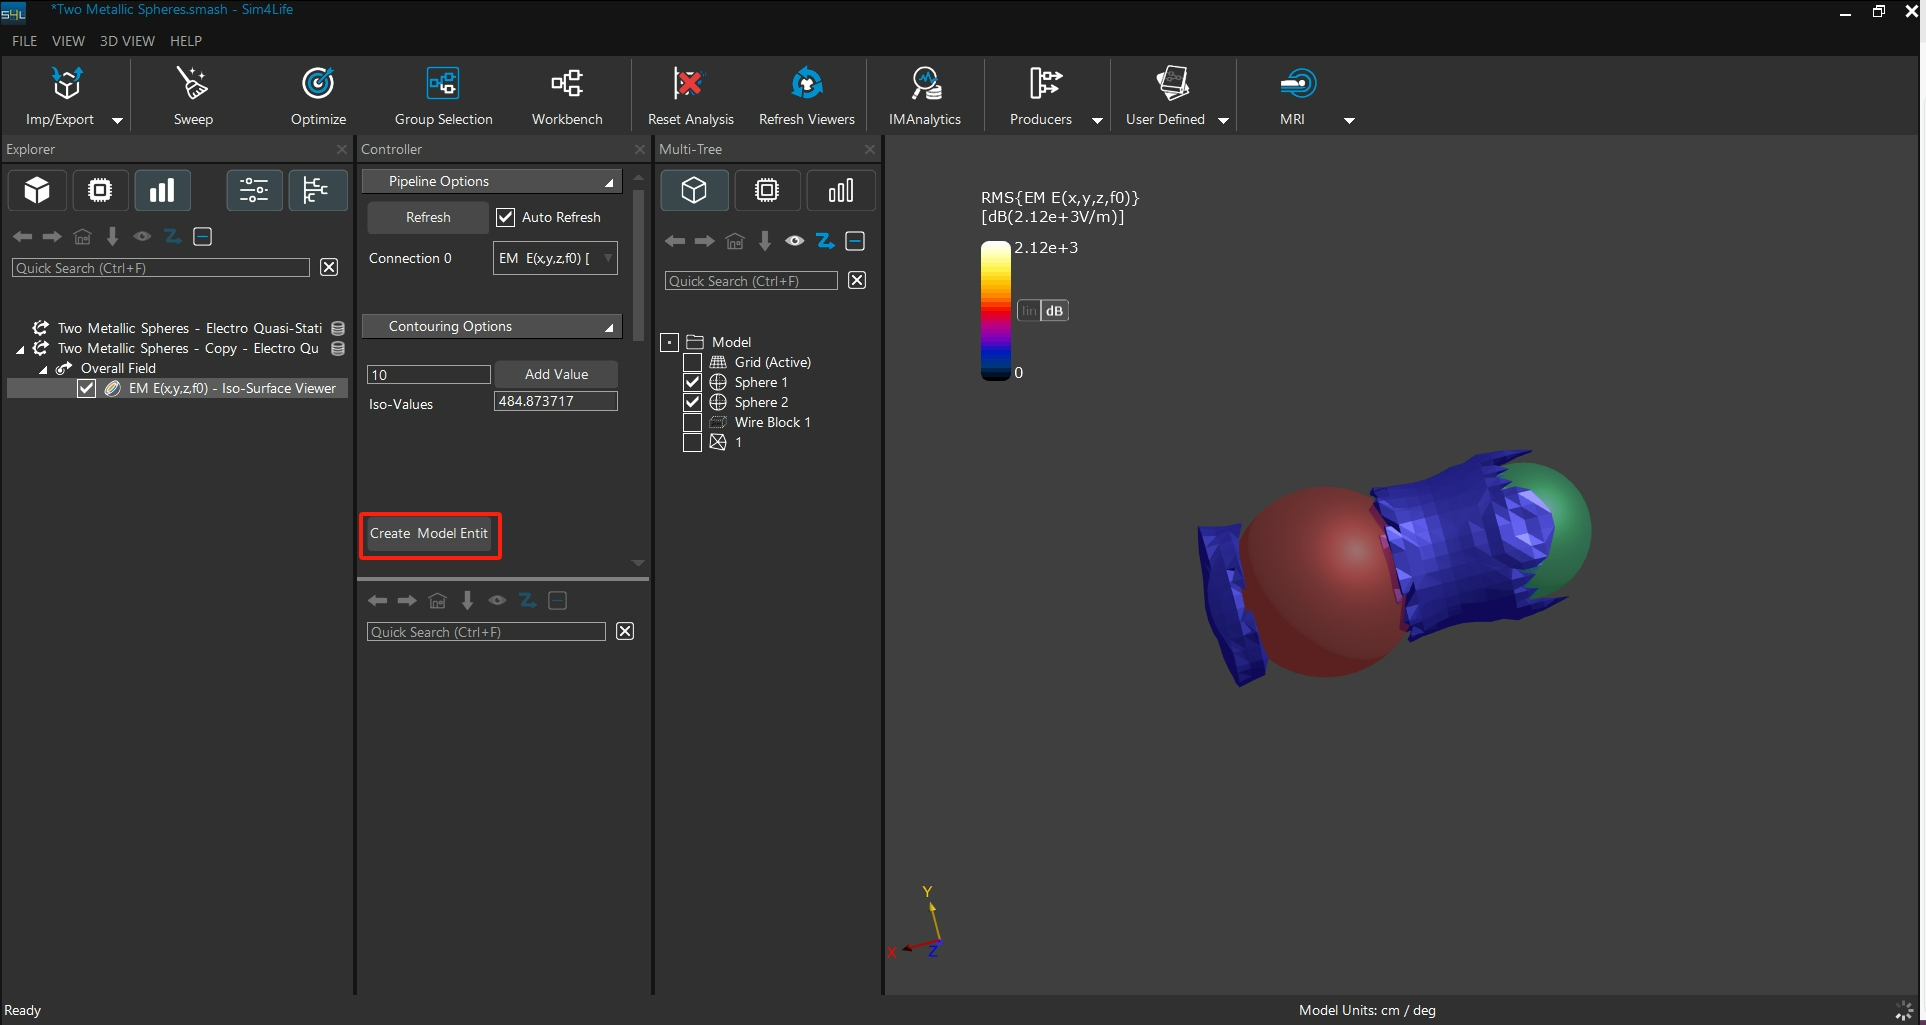1926x1025 pixels.
Task: Open the Optimize tool
Action: coord(318,95)
